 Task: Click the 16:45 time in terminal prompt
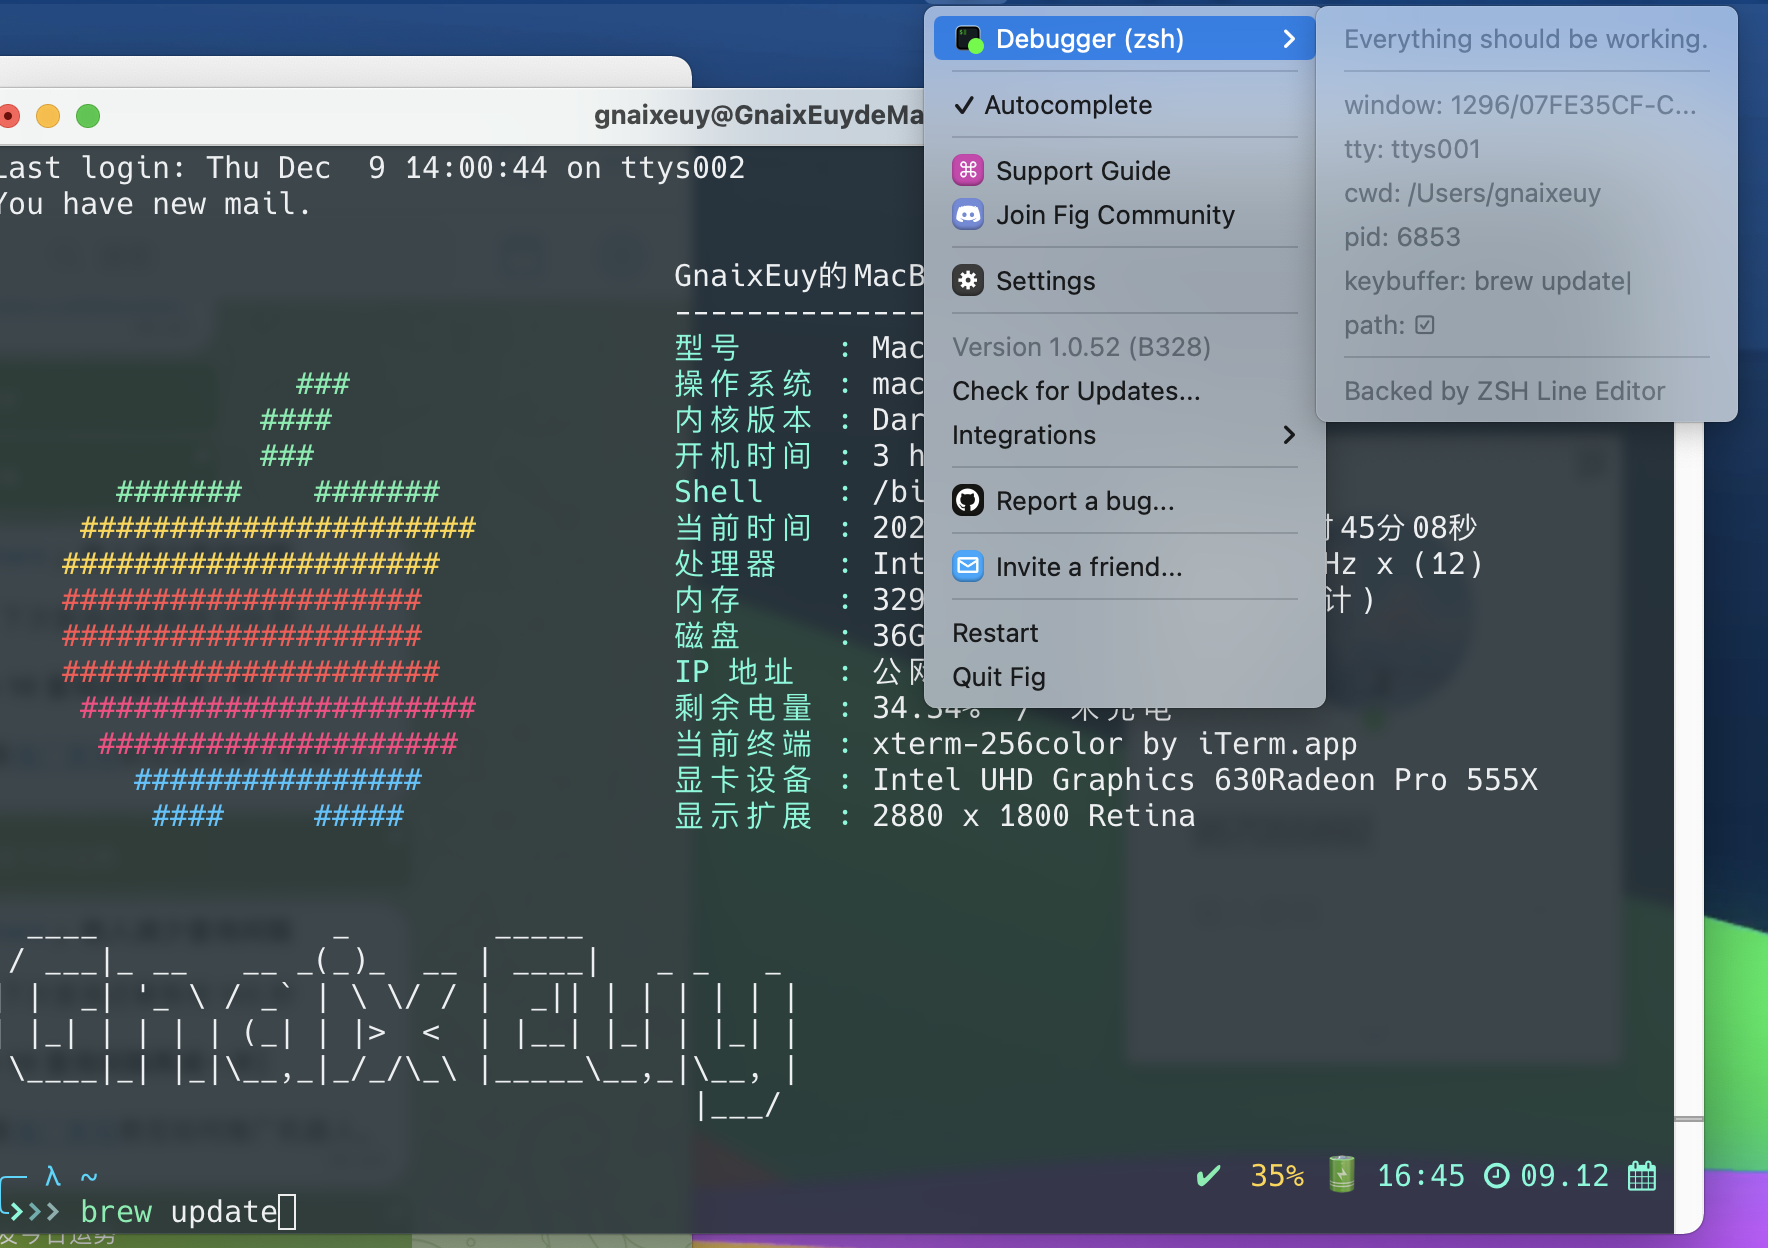tap(1420, 1176)
